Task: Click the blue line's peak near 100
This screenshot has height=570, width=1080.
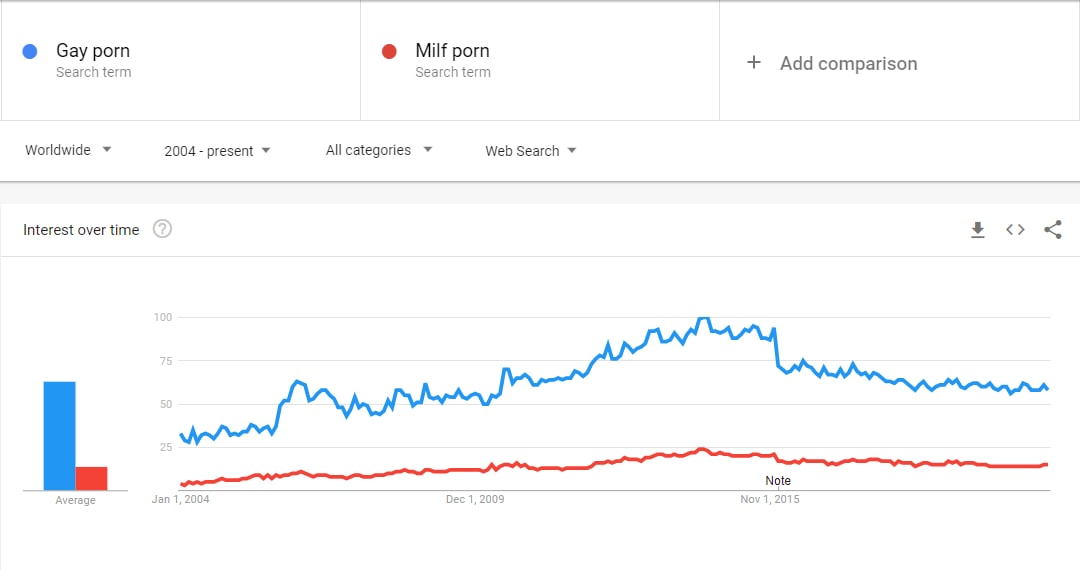Action: click(703, 319)
